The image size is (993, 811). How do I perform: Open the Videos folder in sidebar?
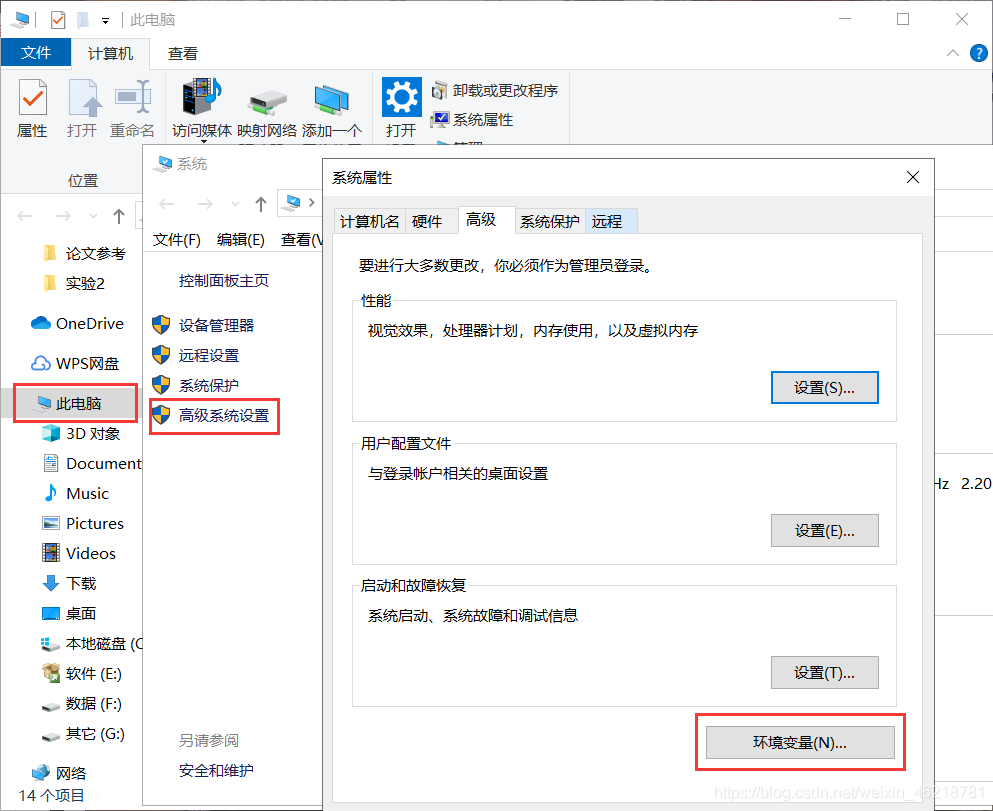(79, 553)
